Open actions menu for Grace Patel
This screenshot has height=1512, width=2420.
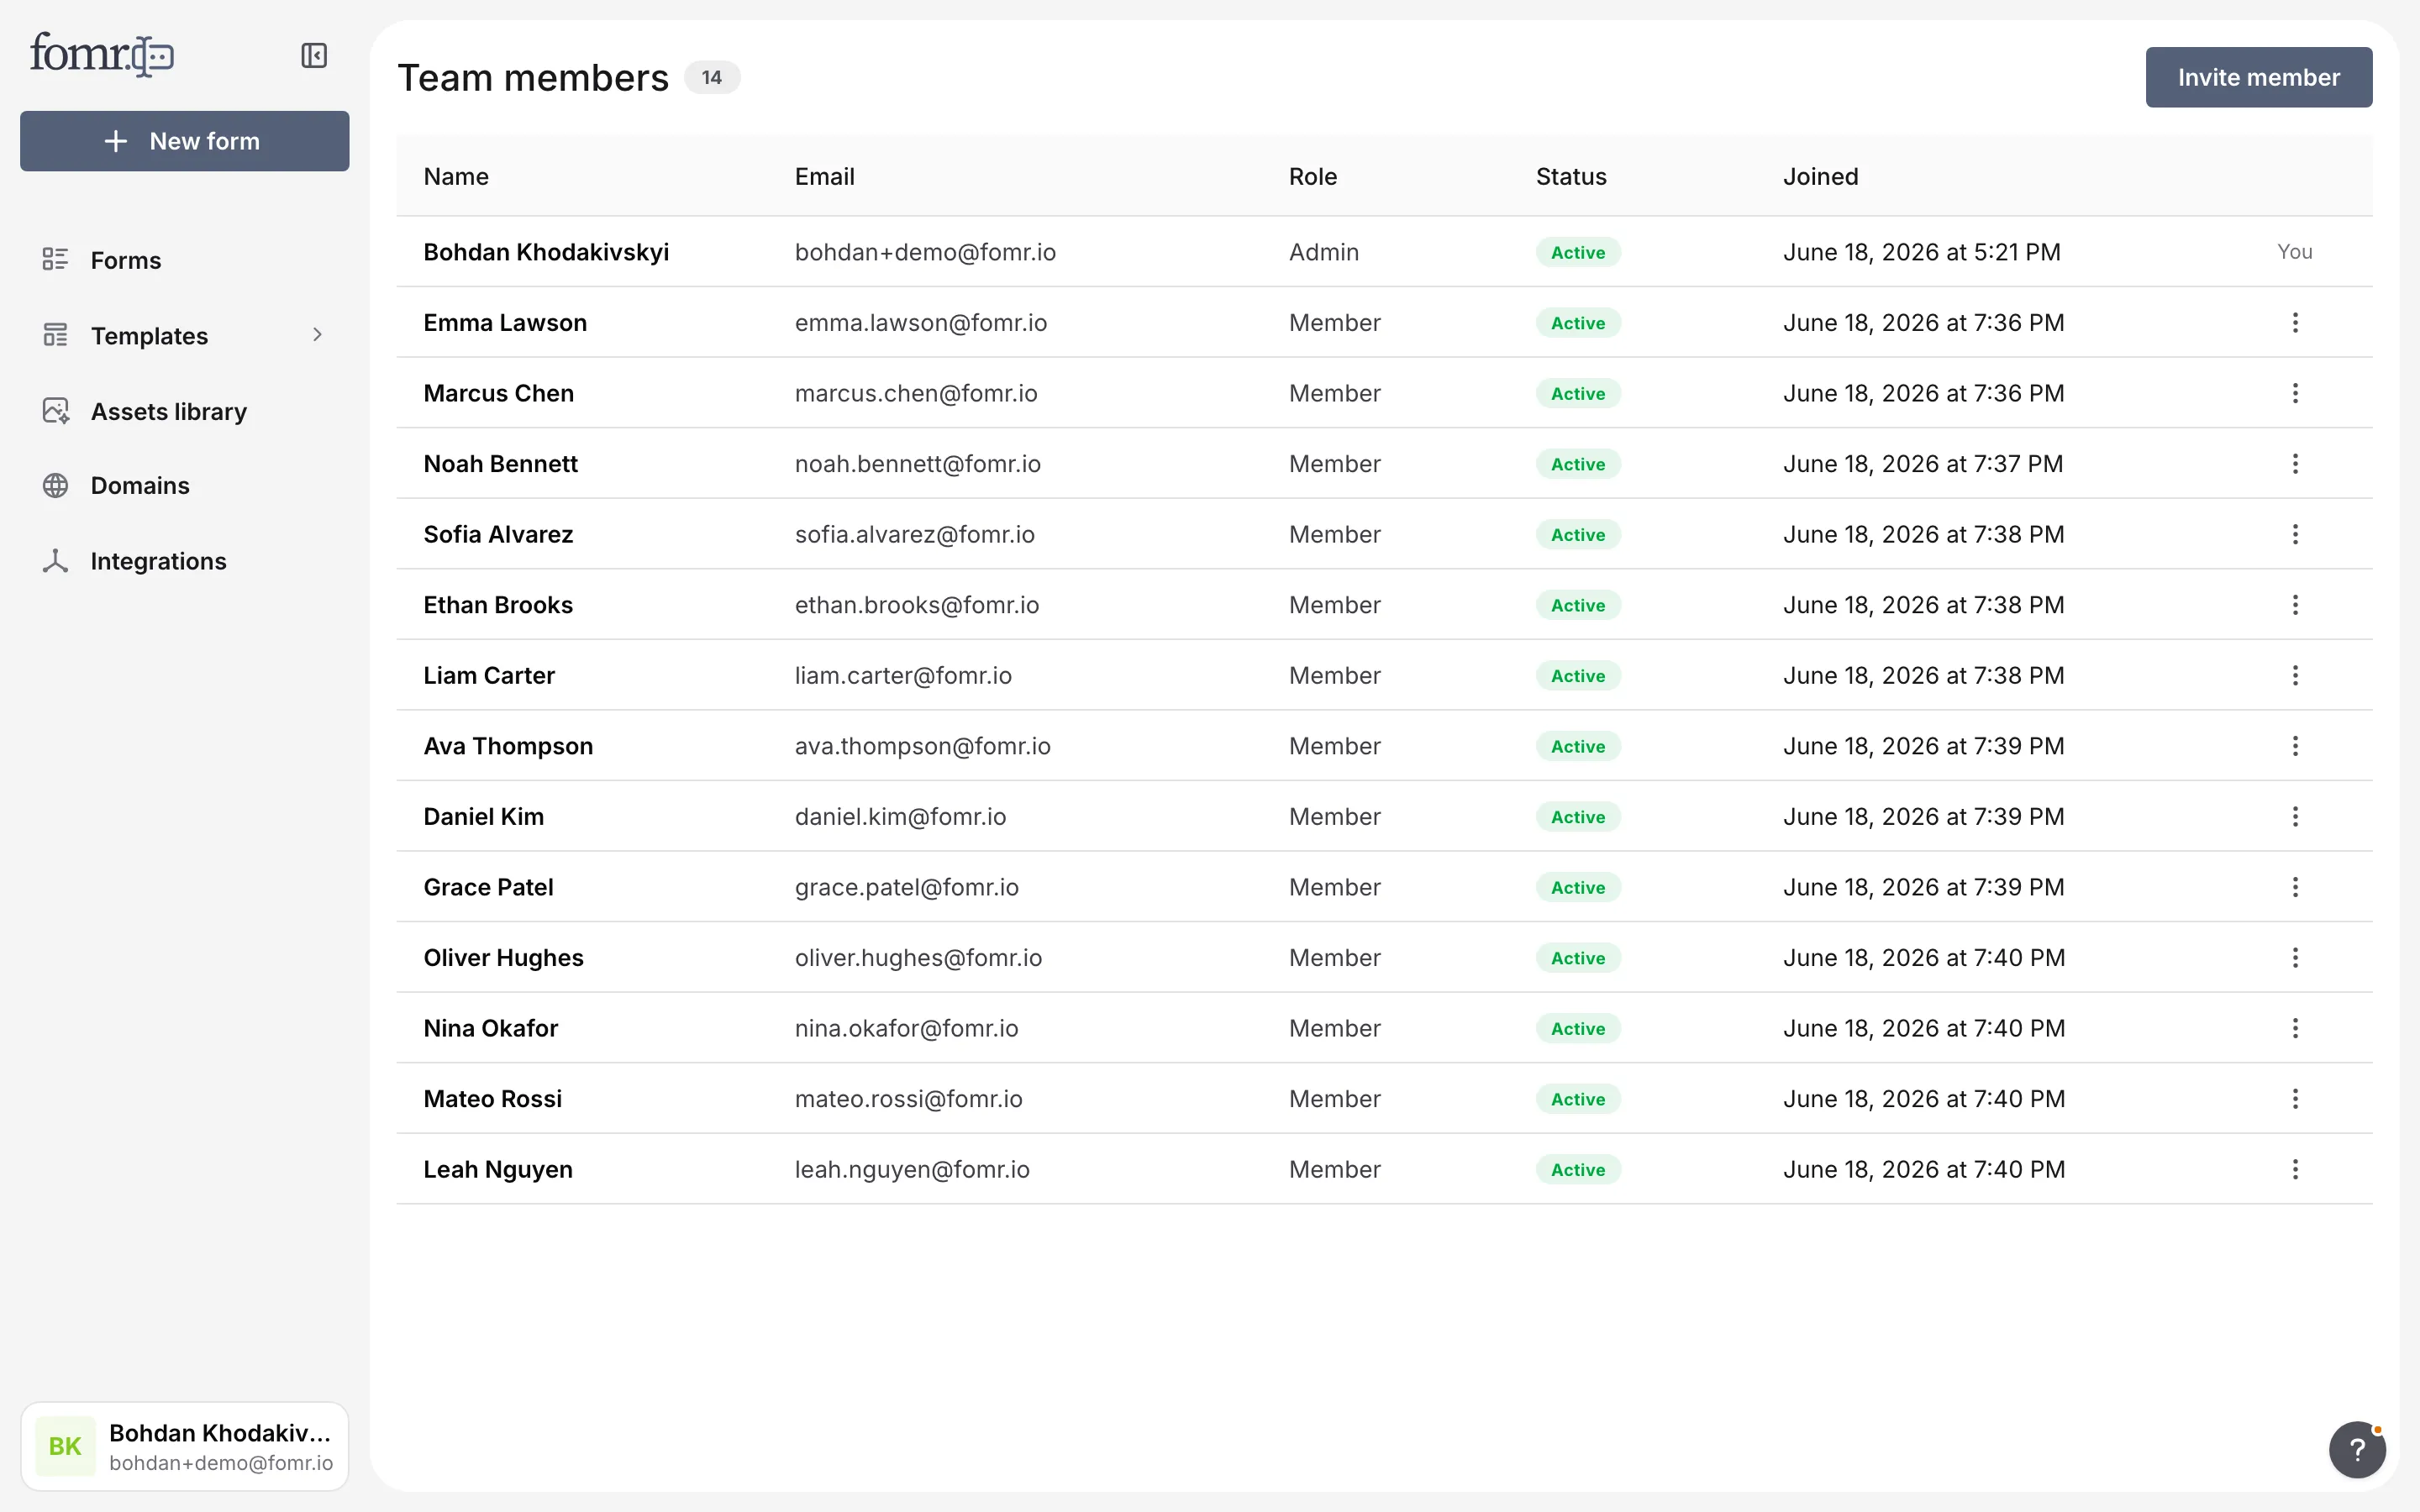coord(2295,887)
